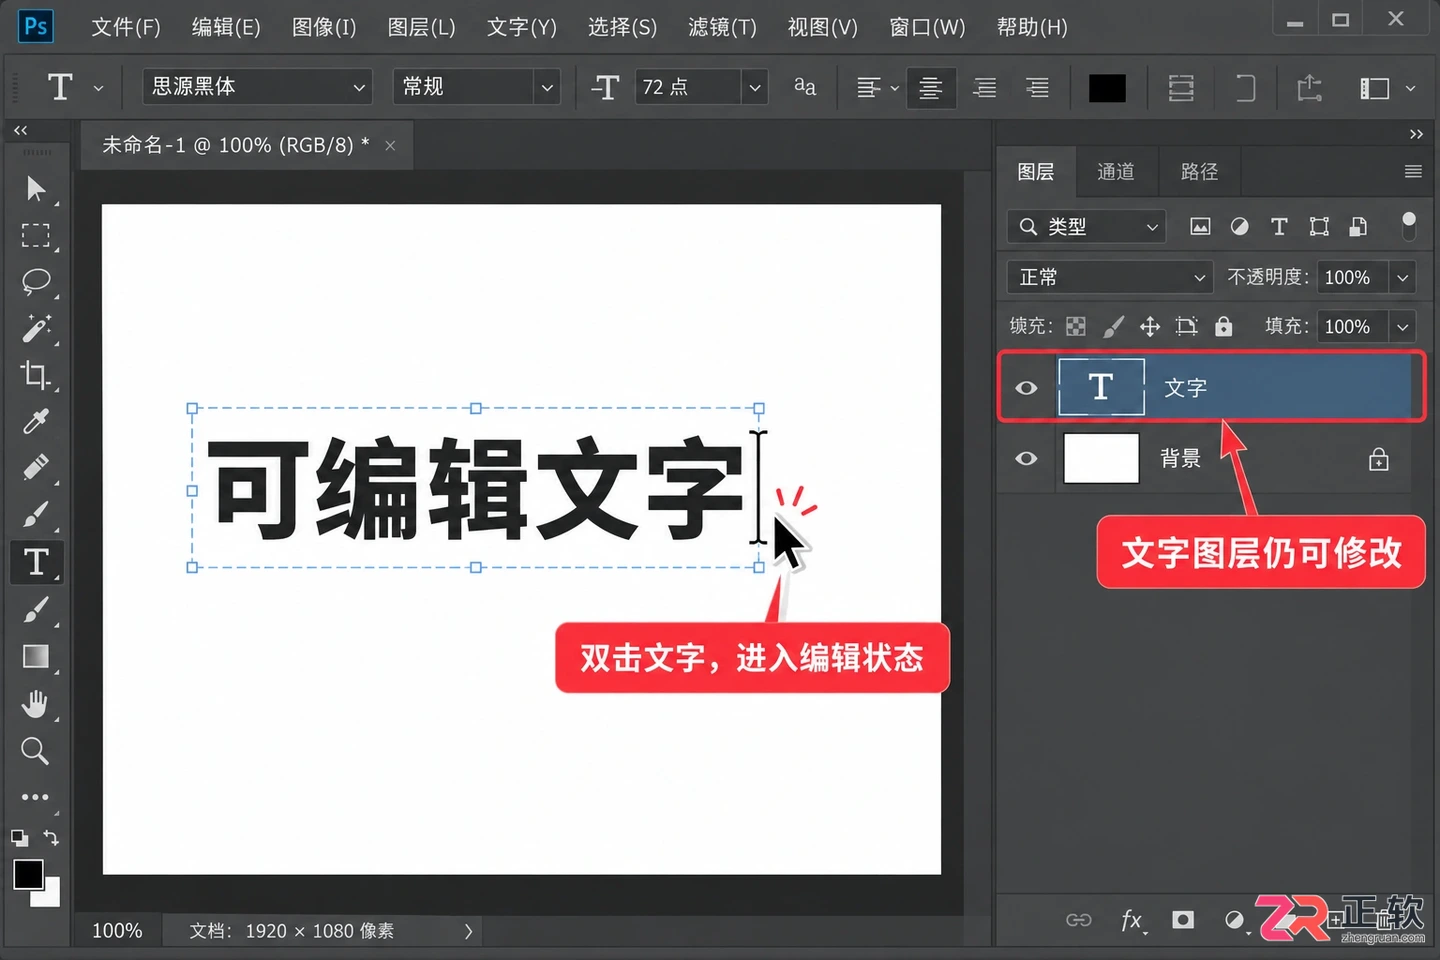Open the 常规 font style dropdown
1440x960 pixels.
coord(476,87)
